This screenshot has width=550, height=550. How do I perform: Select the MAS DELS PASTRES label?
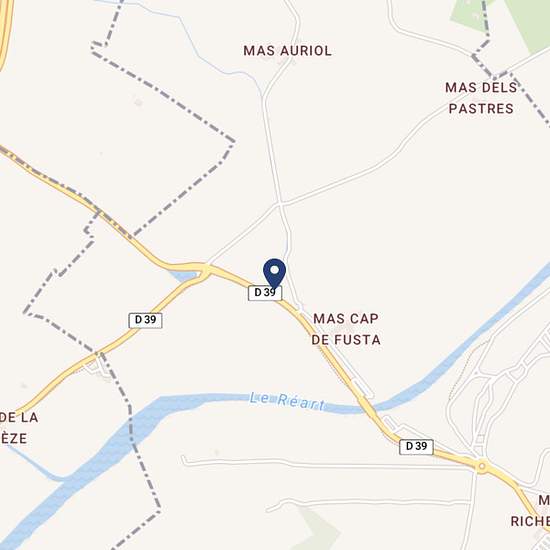click(x=481, y=98)
